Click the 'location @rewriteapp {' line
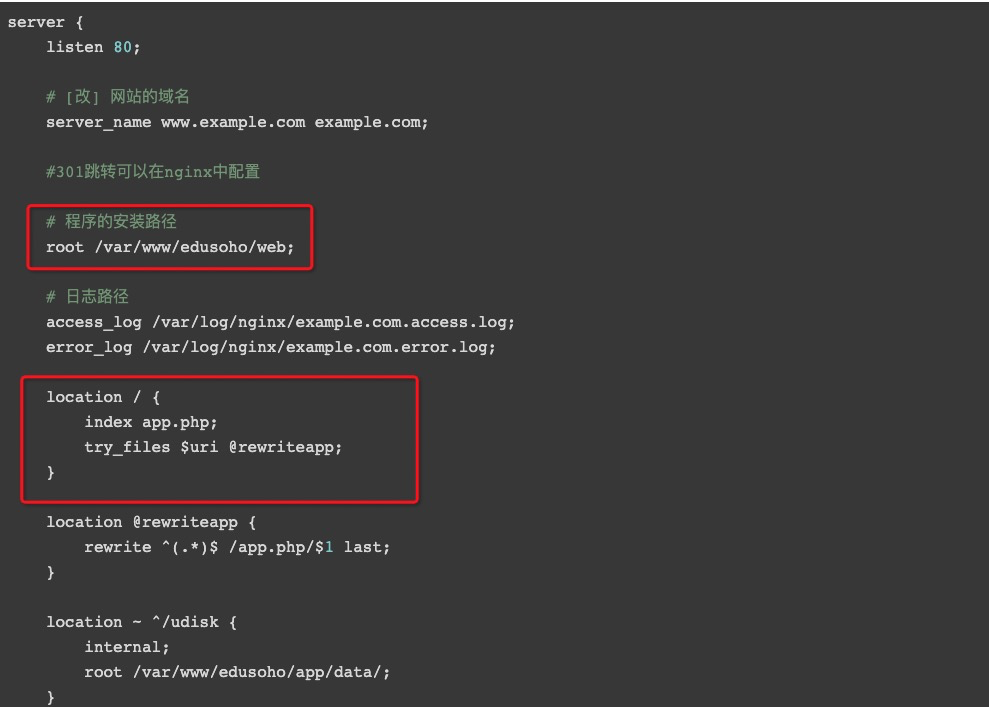The image size is (989, 707). pos(151,522)
